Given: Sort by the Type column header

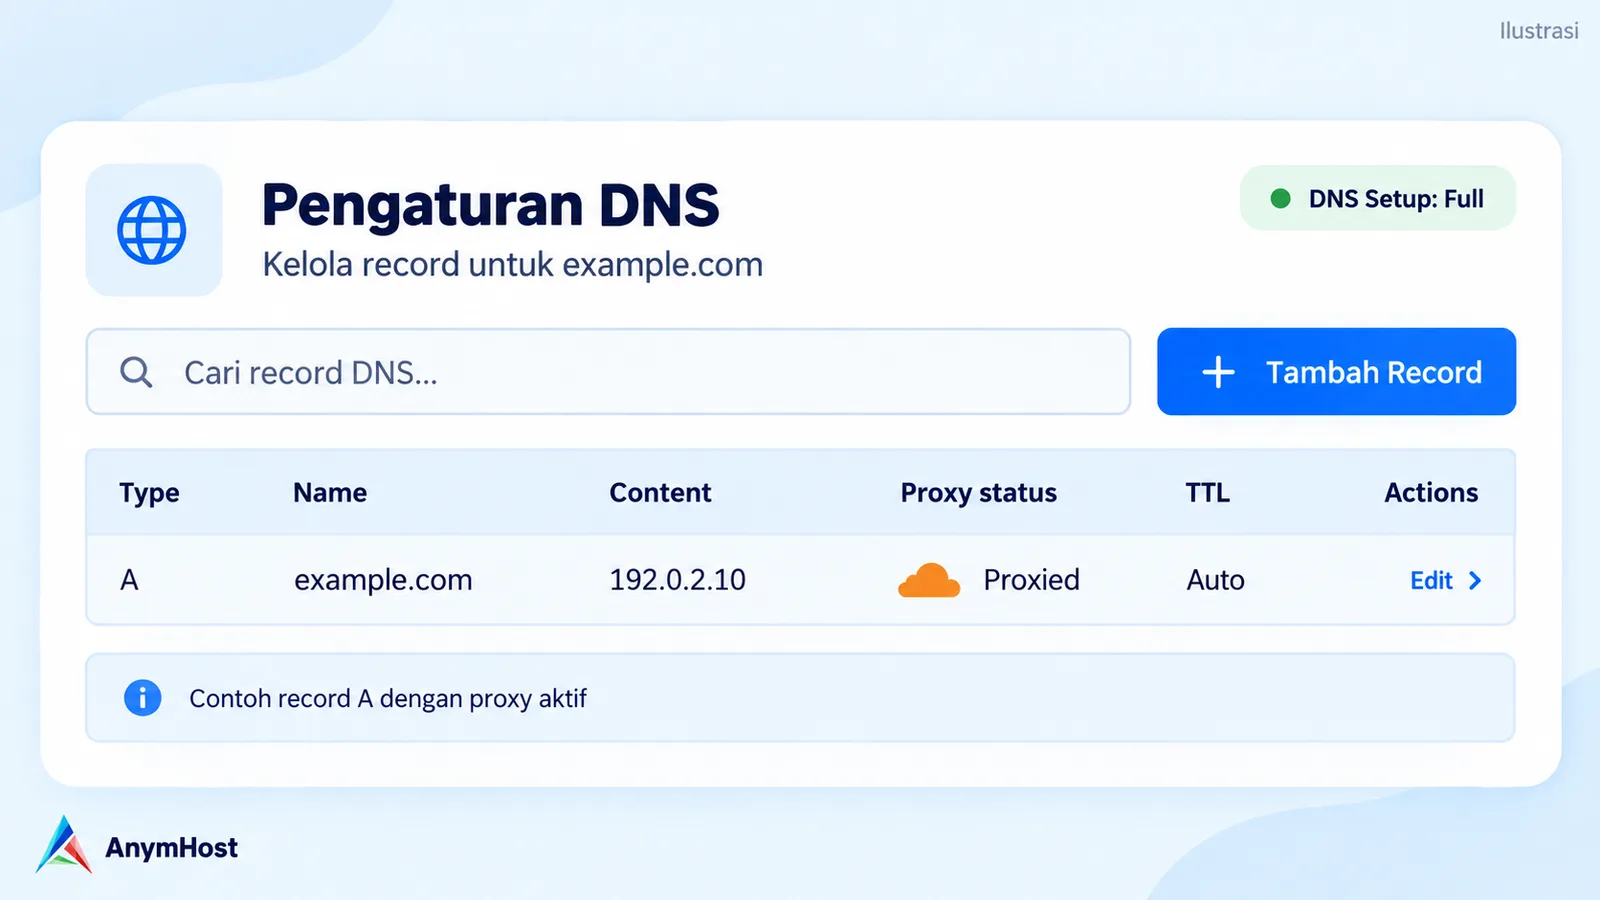Looking at the screenshot, I should coord(149,493).
